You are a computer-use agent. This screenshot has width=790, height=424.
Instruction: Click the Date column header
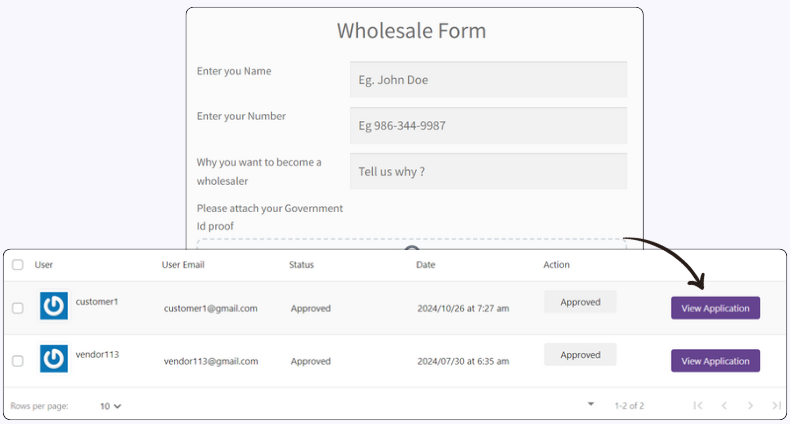pyautogui.click(x=426, y=265)
